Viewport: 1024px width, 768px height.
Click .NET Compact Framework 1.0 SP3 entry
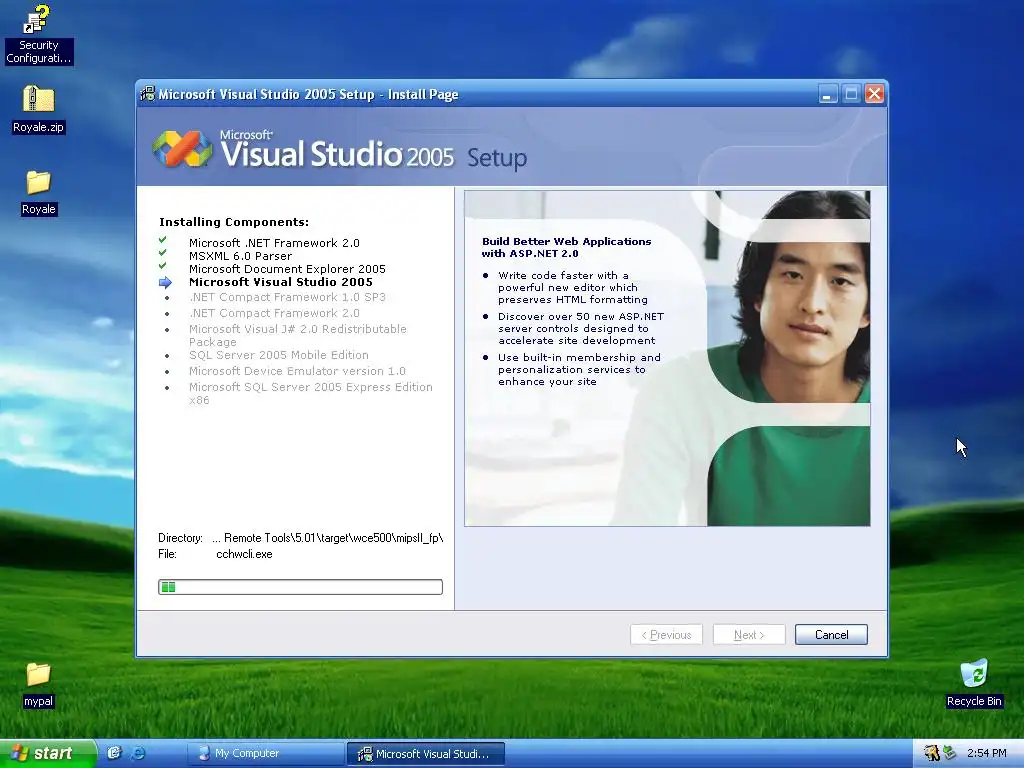click(x=287, y=297)
